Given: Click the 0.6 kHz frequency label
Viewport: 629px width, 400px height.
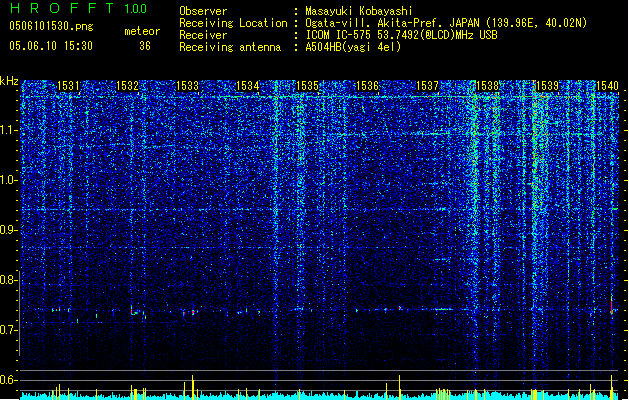Looking at the screenshot, I should tap(8, 380).
